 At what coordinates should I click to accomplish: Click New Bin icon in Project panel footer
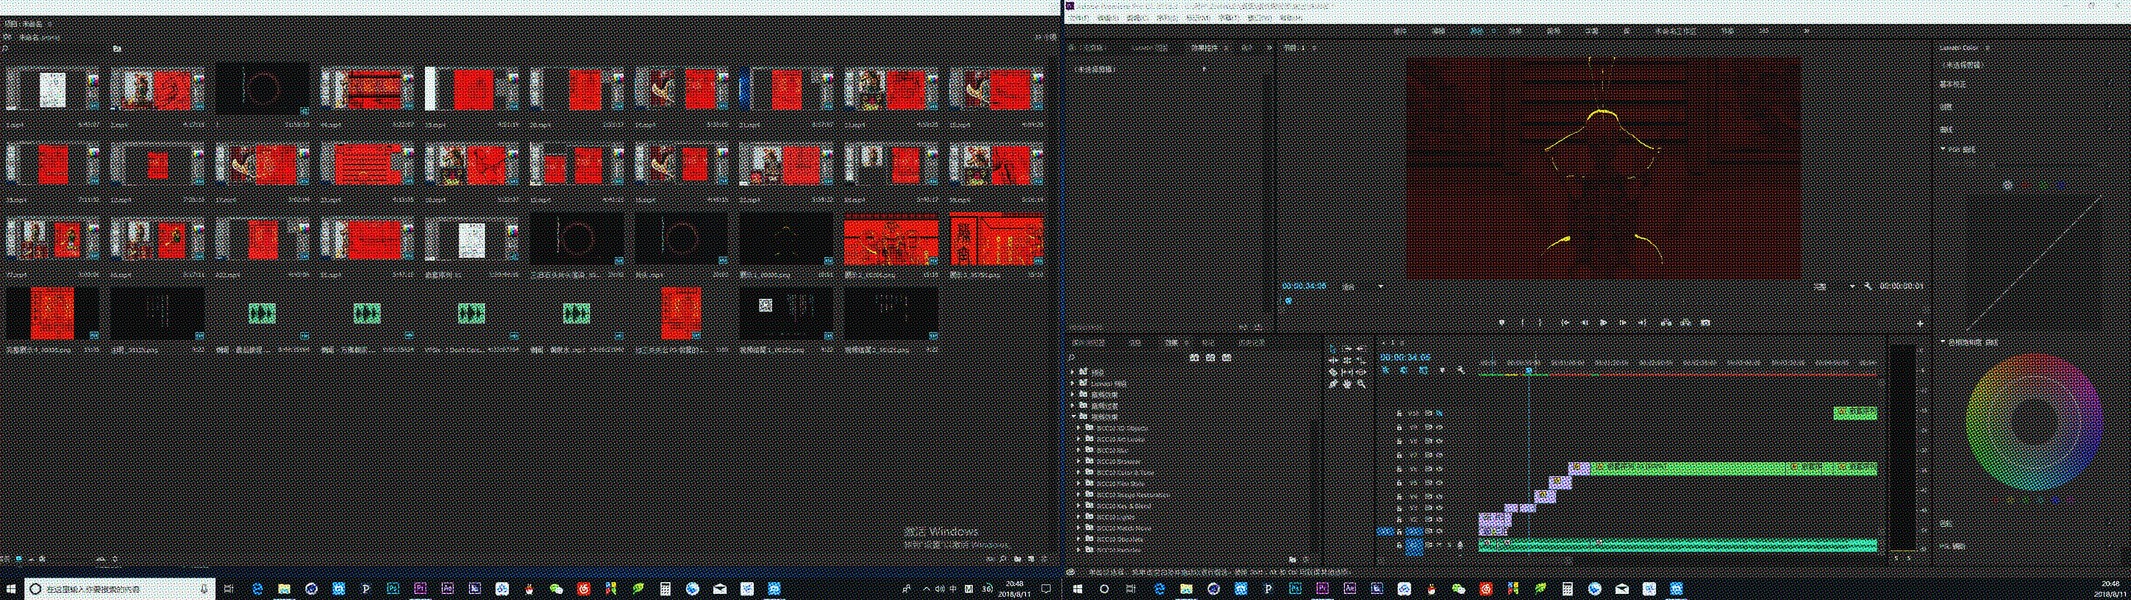tap(1018, 559)
